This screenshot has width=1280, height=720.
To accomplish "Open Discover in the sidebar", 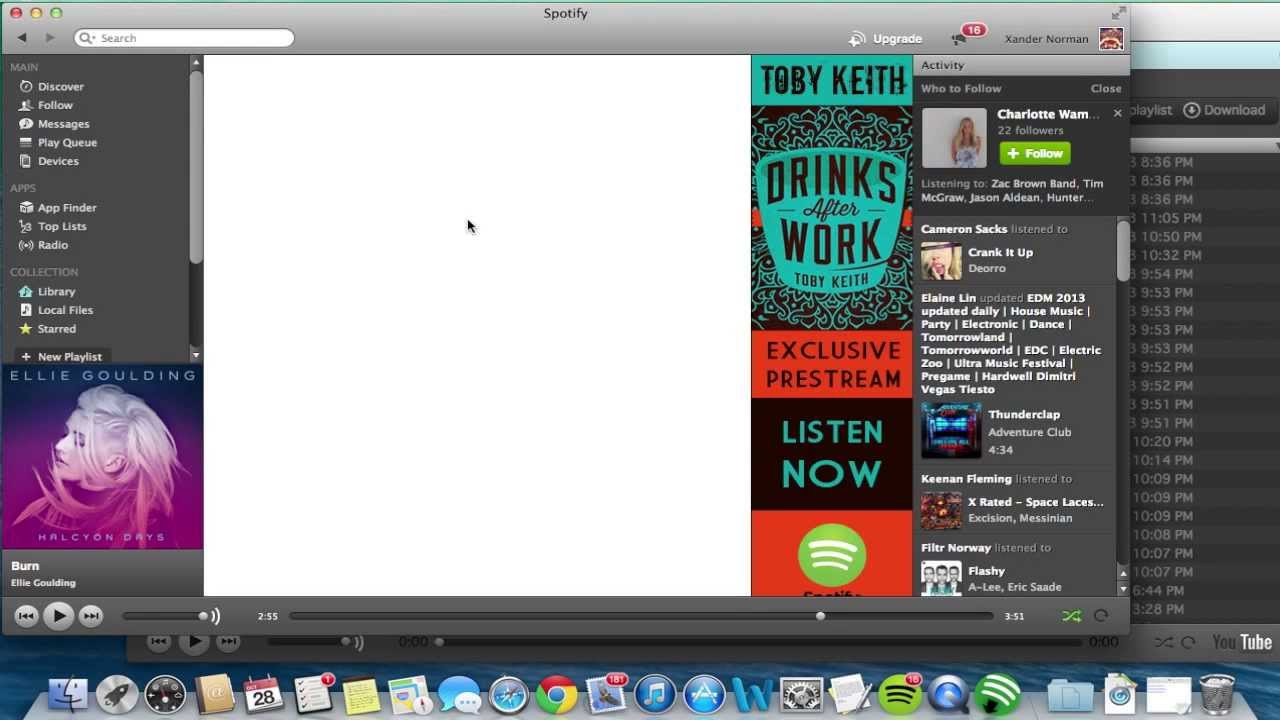I will tap(61, 87).
